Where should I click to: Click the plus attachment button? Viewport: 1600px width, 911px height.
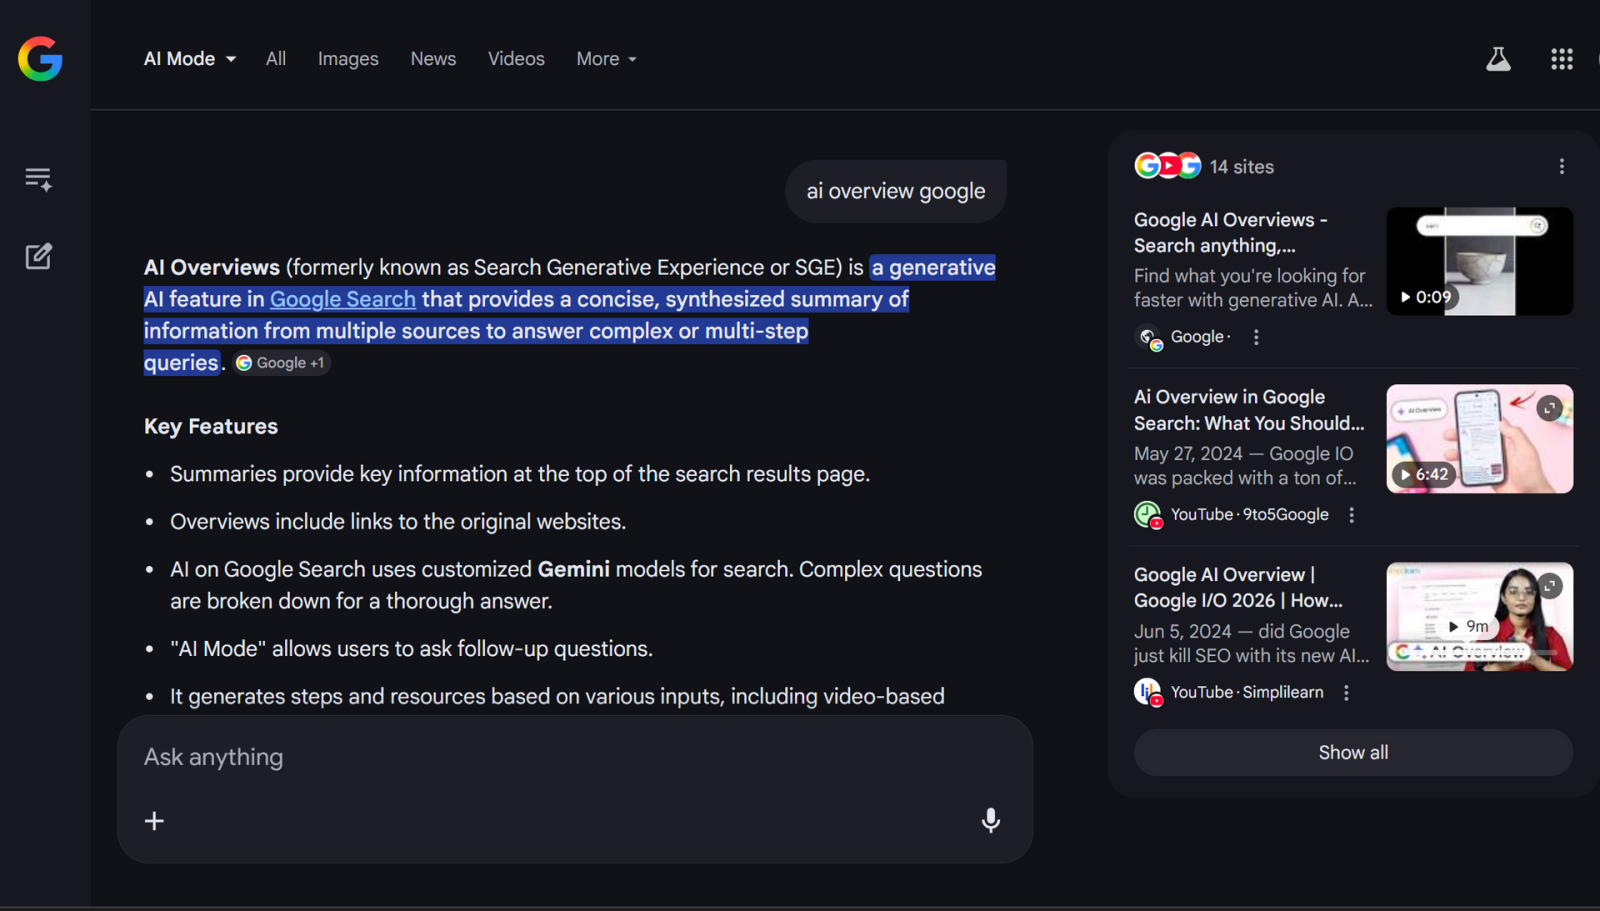(x=154, y=821)
